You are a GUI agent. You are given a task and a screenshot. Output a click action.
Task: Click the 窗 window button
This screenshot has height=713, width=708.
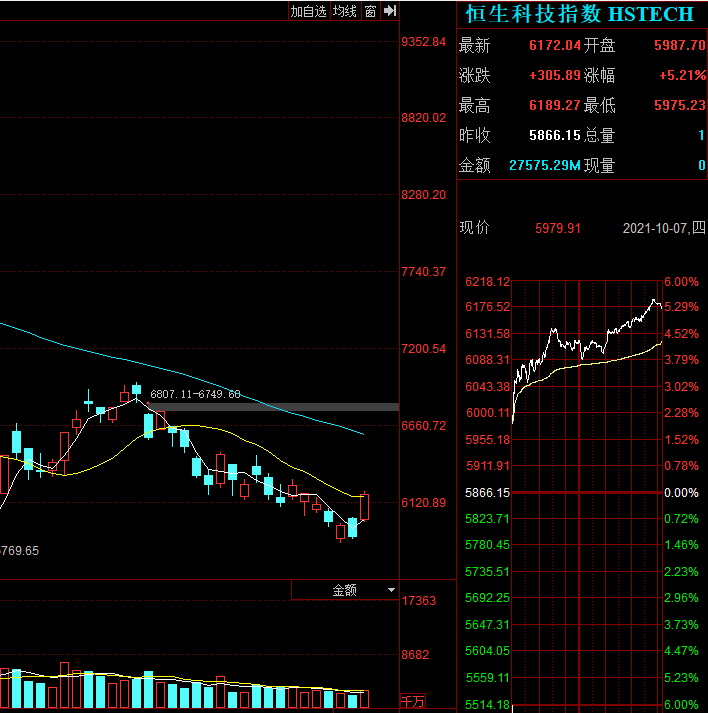point(371,11)
